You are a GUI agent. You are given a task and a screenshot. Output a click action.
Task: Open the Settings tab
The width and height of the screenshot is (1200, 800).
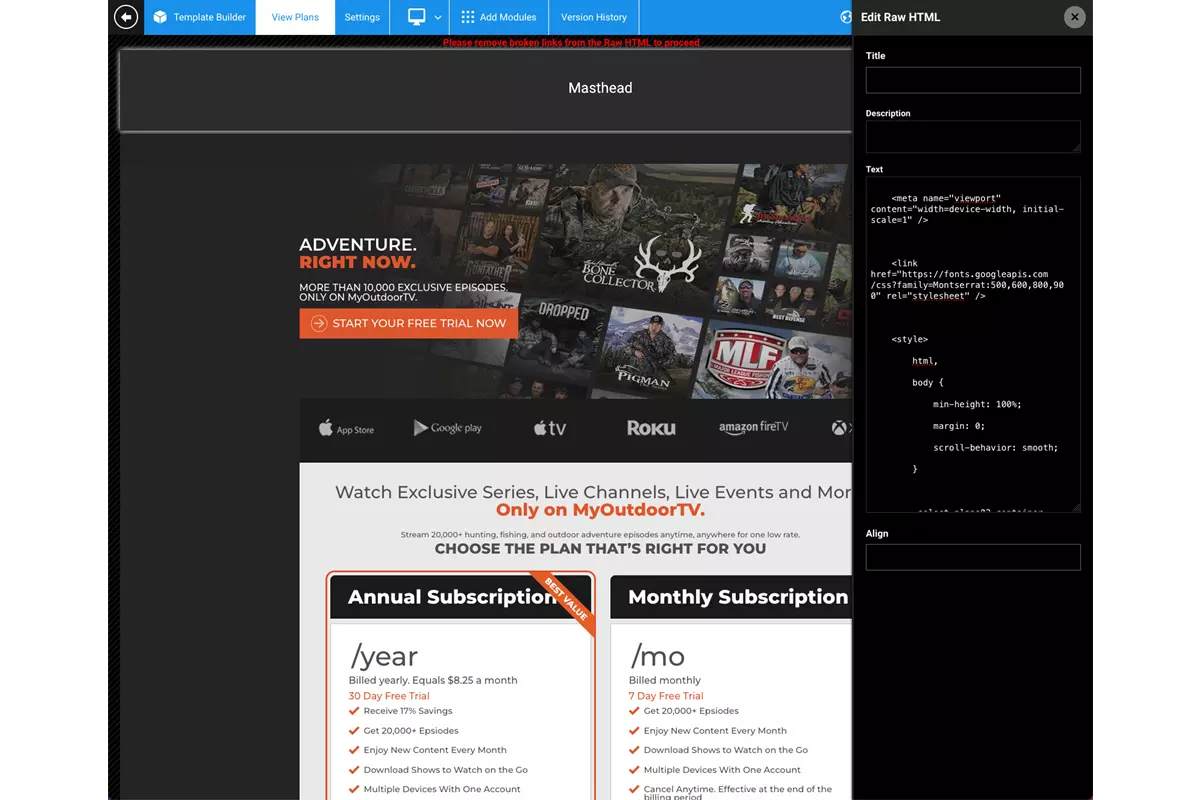pyautogui.click(x=362, y=17)
